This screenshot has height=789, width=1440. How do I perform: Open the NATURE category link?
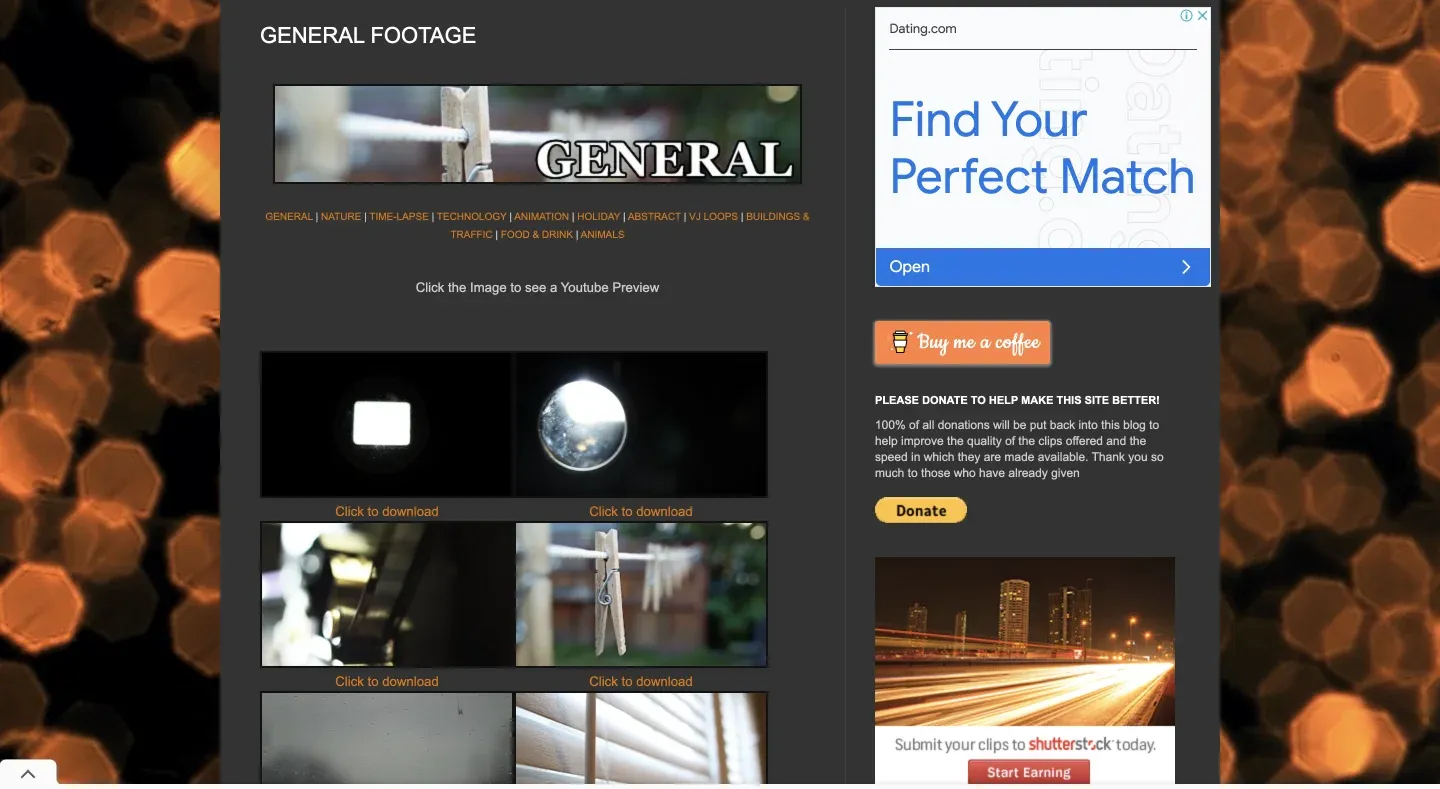click(341, 217)
